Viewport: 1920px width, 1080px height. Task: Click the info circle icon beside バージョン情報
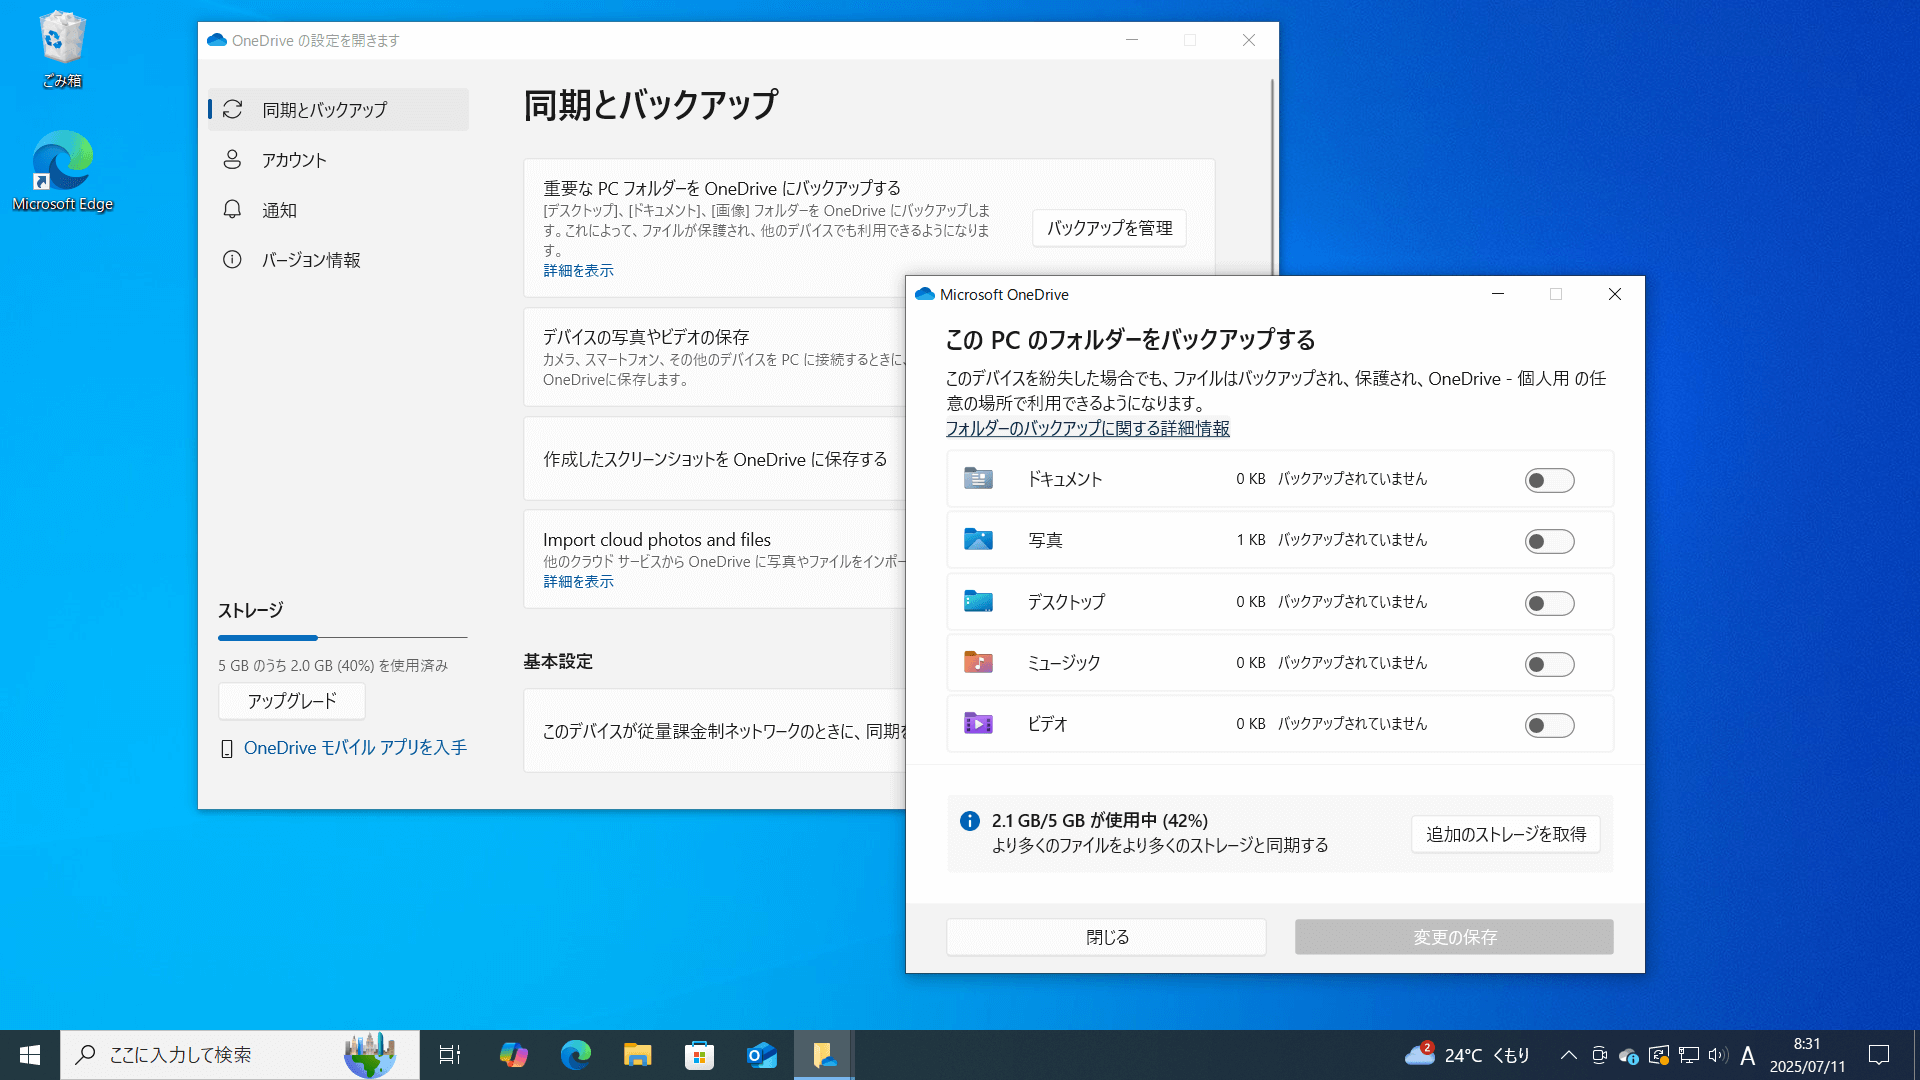coord(232,259)
